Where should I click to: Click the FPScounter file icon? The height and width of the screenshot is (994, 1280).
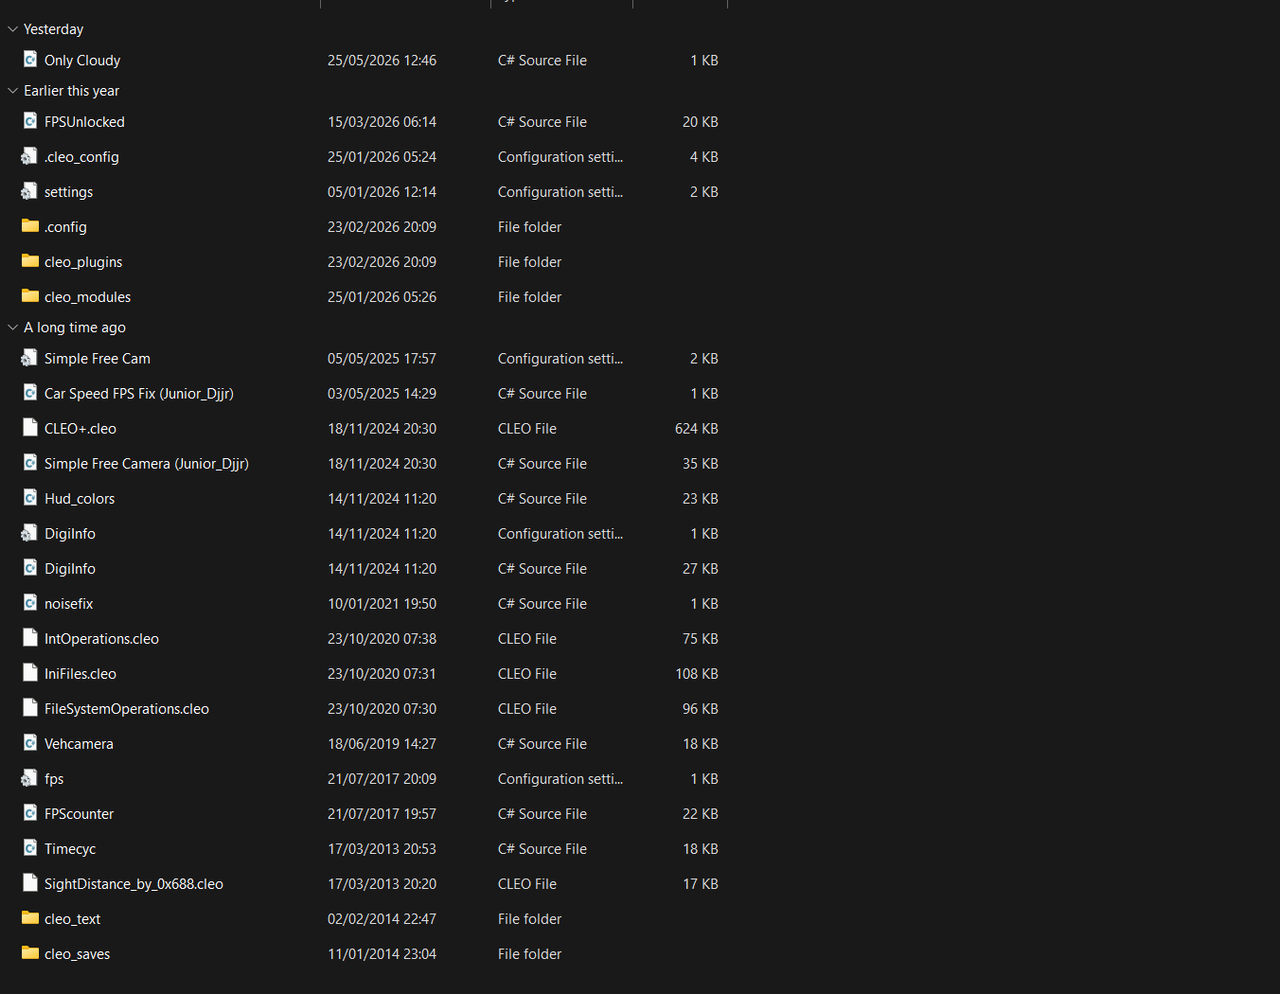[30, 813]
